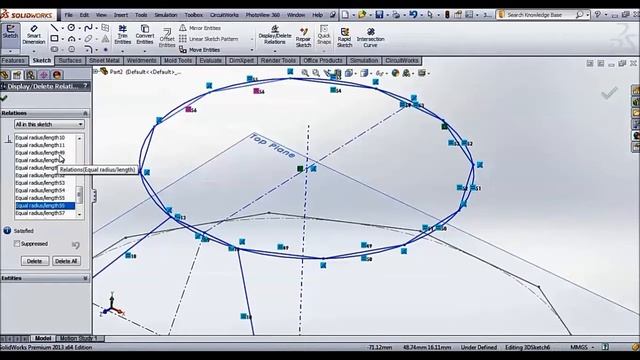
Task: Collapse the Relations section
Action: [85, 113]
